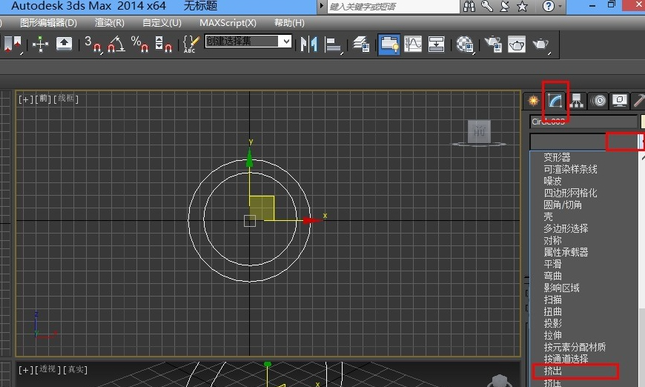The width and height of the screenshot is (645, 387).
Task: Choose 噪波 modifier from list
Action: pyautogui.click(x=552, y=181)
